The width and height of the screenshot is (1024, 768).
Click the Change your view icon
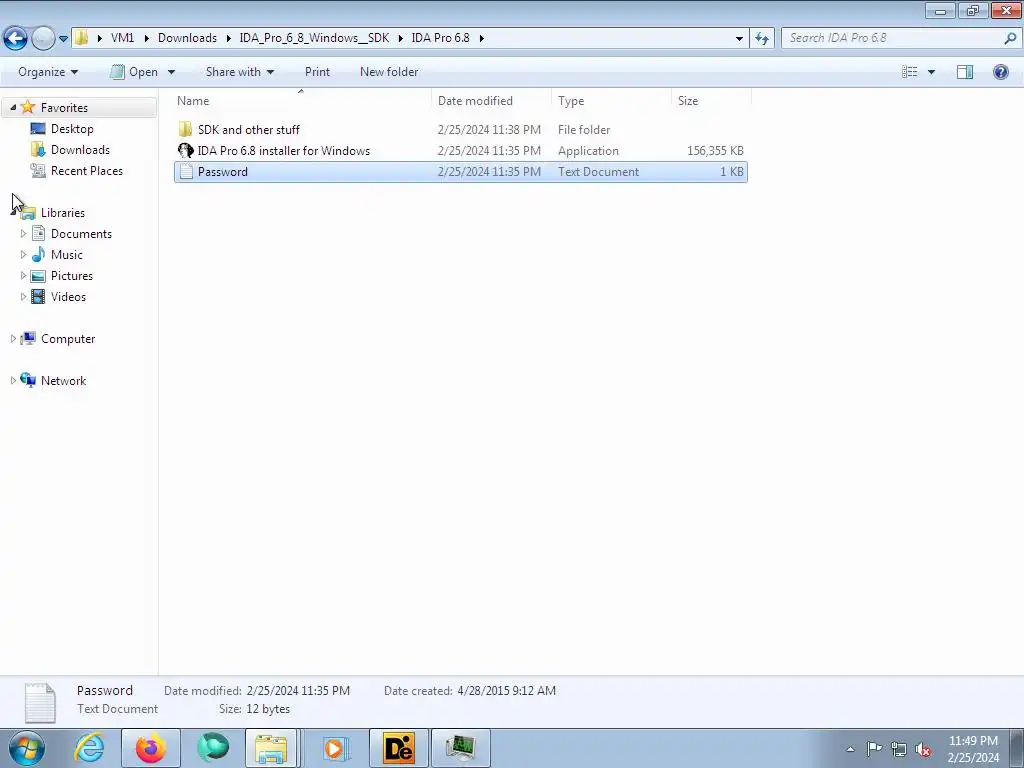(x=910, y=72)
